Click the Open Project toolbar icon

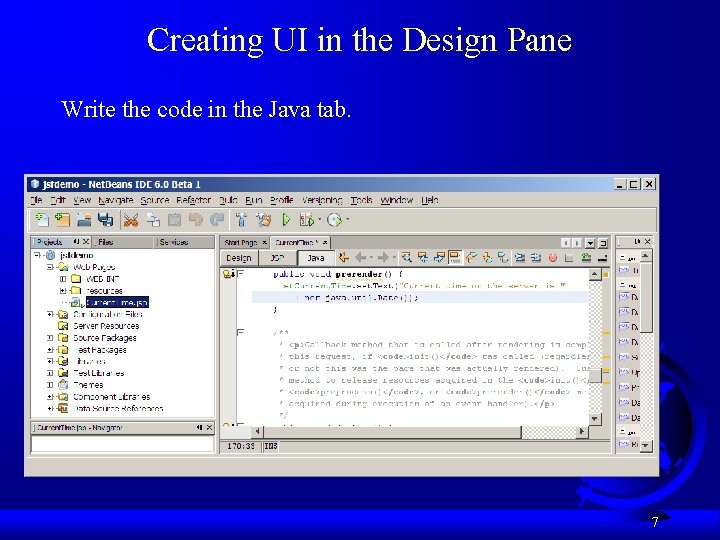84,220
